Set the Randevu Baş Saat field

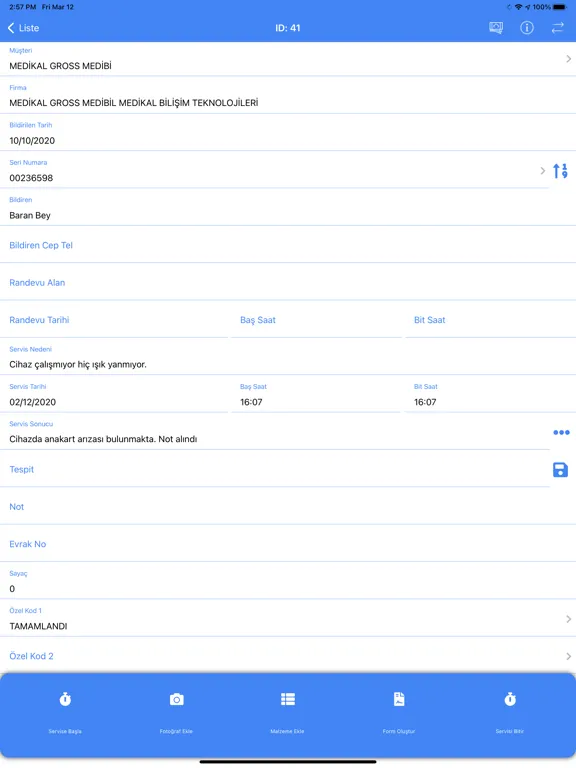[316, 320]
